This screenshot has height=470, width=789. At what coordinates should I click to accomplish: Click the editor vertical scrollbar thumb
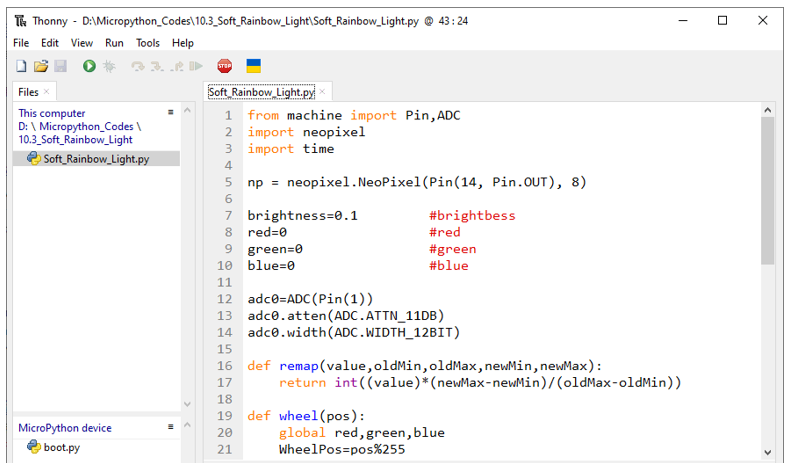click(x=767, y=191)
